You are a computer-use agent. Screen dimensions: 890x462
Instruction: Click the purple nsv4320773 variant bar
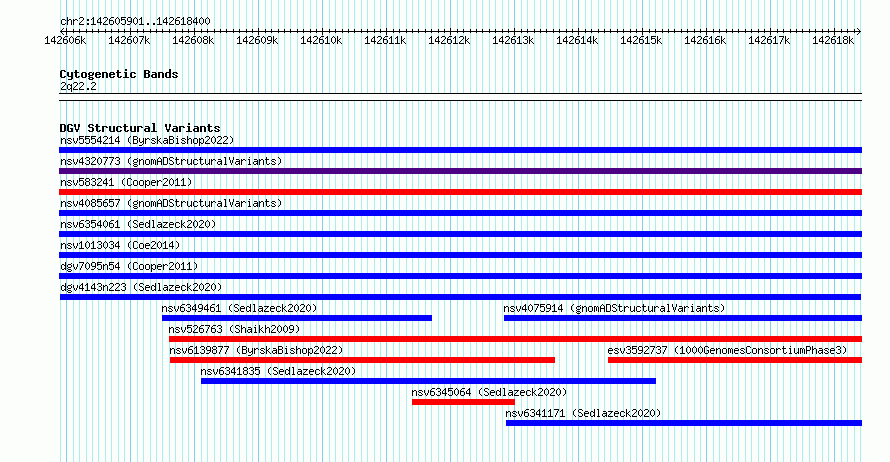tap(460, 171)
